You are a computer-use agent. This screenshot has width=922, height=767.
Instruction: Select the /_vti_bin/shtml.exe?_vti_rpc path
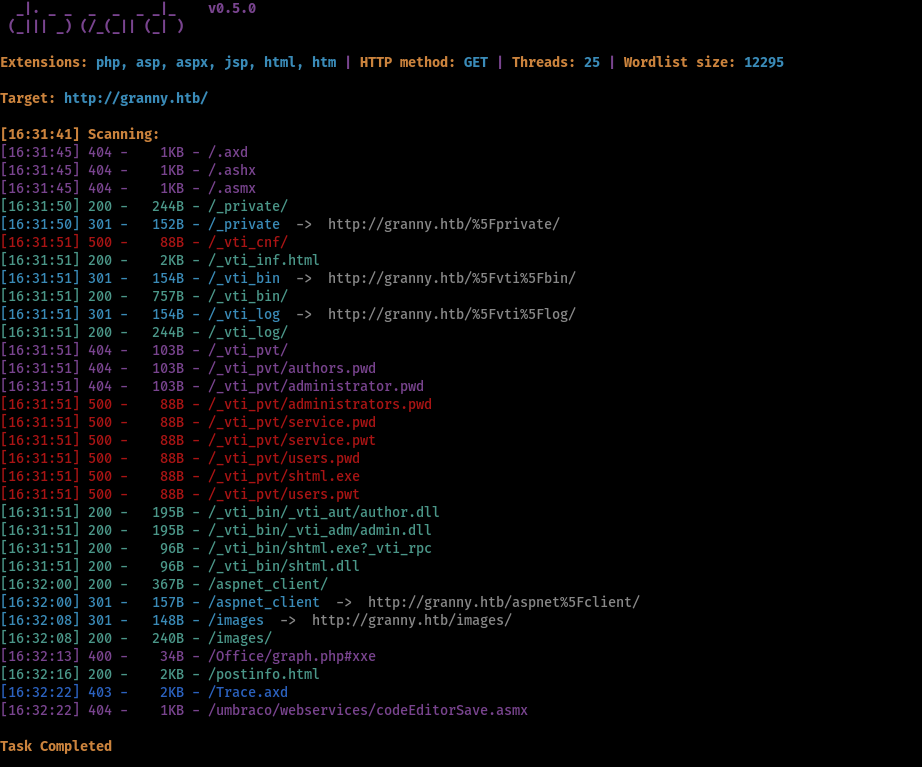point(319,548)
